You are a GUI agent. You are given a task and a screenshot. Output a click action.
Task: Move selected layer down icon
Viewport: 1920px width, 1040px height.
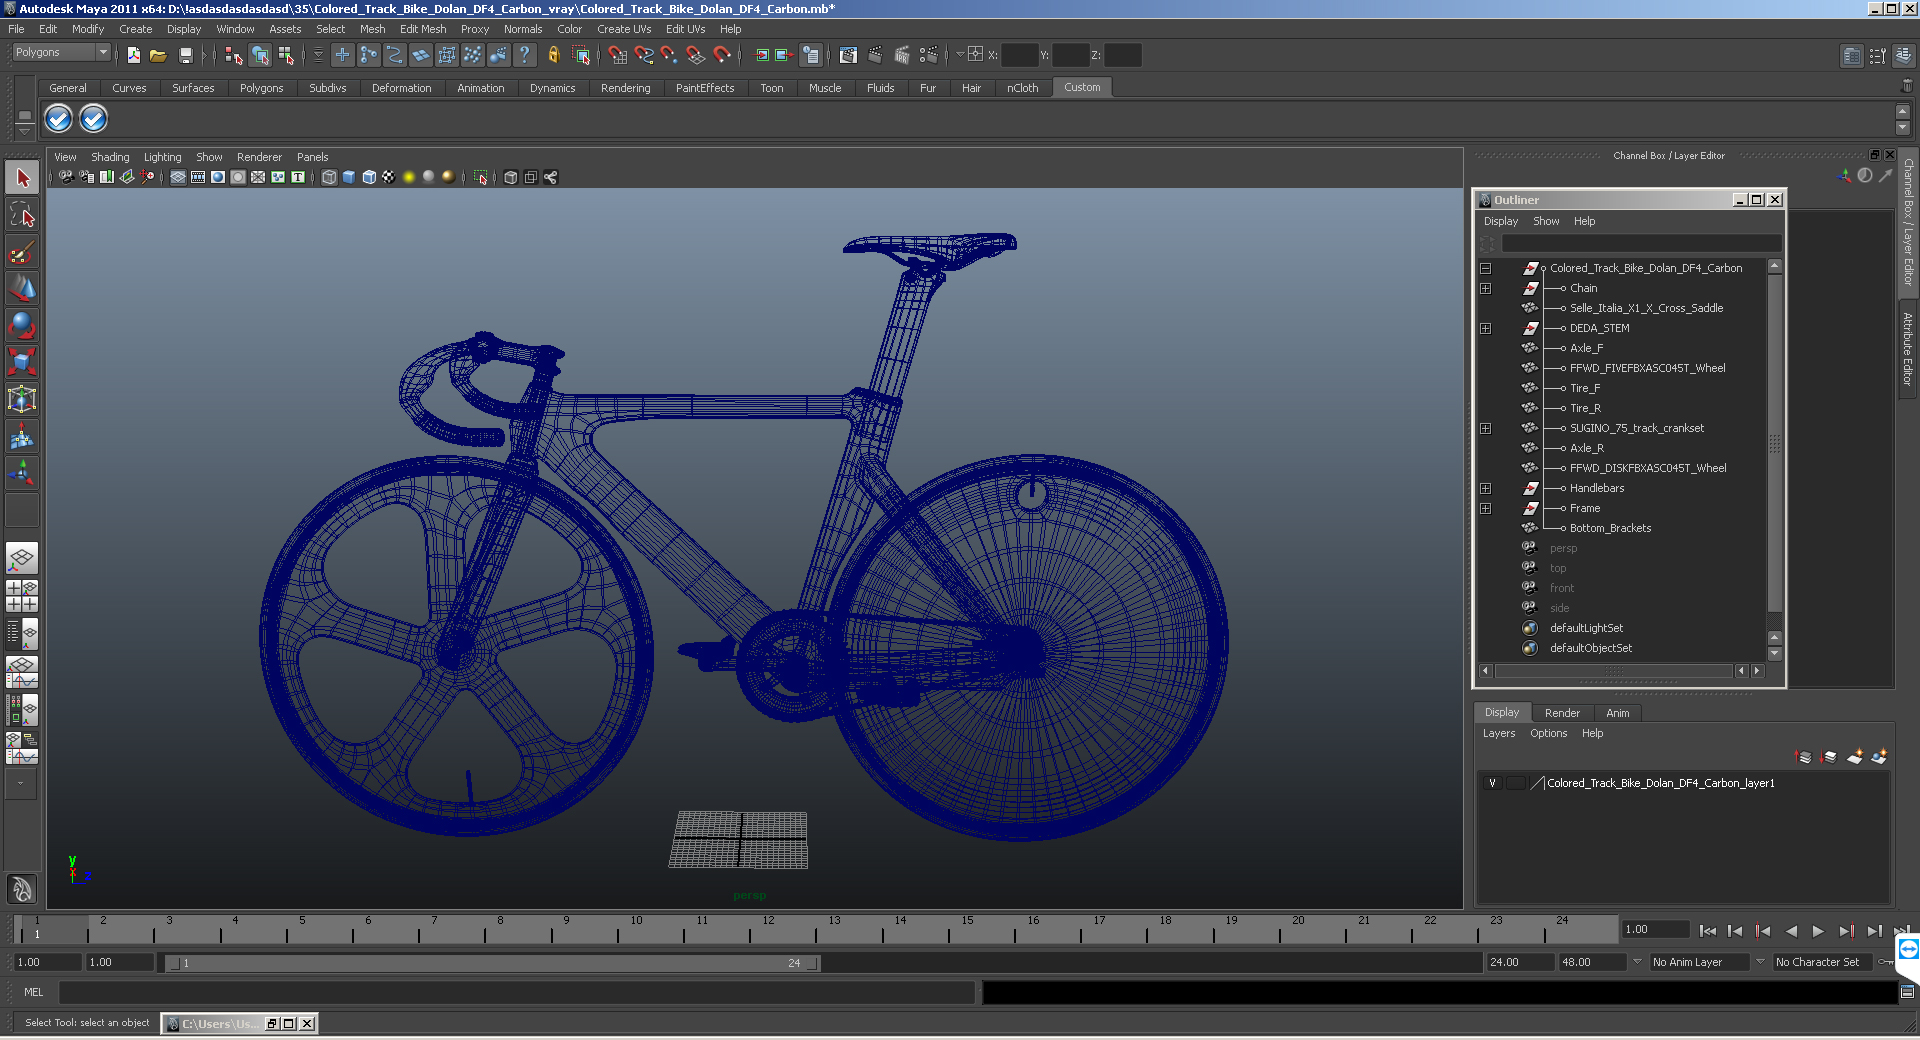tap(1829, 757)
